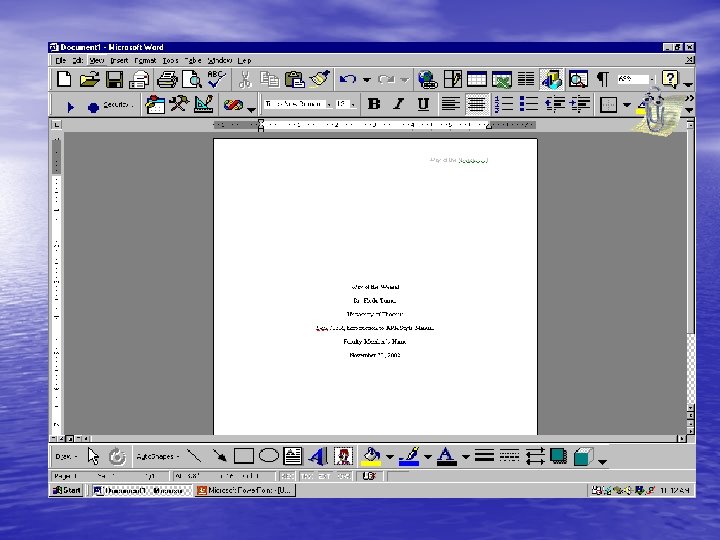Click the Security button

tap(117, 105)
